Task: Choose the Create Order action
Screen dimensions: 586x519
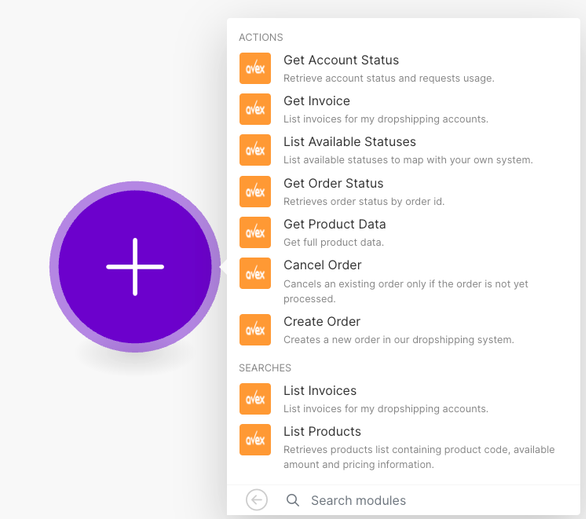Action: (x=404, y=330)
